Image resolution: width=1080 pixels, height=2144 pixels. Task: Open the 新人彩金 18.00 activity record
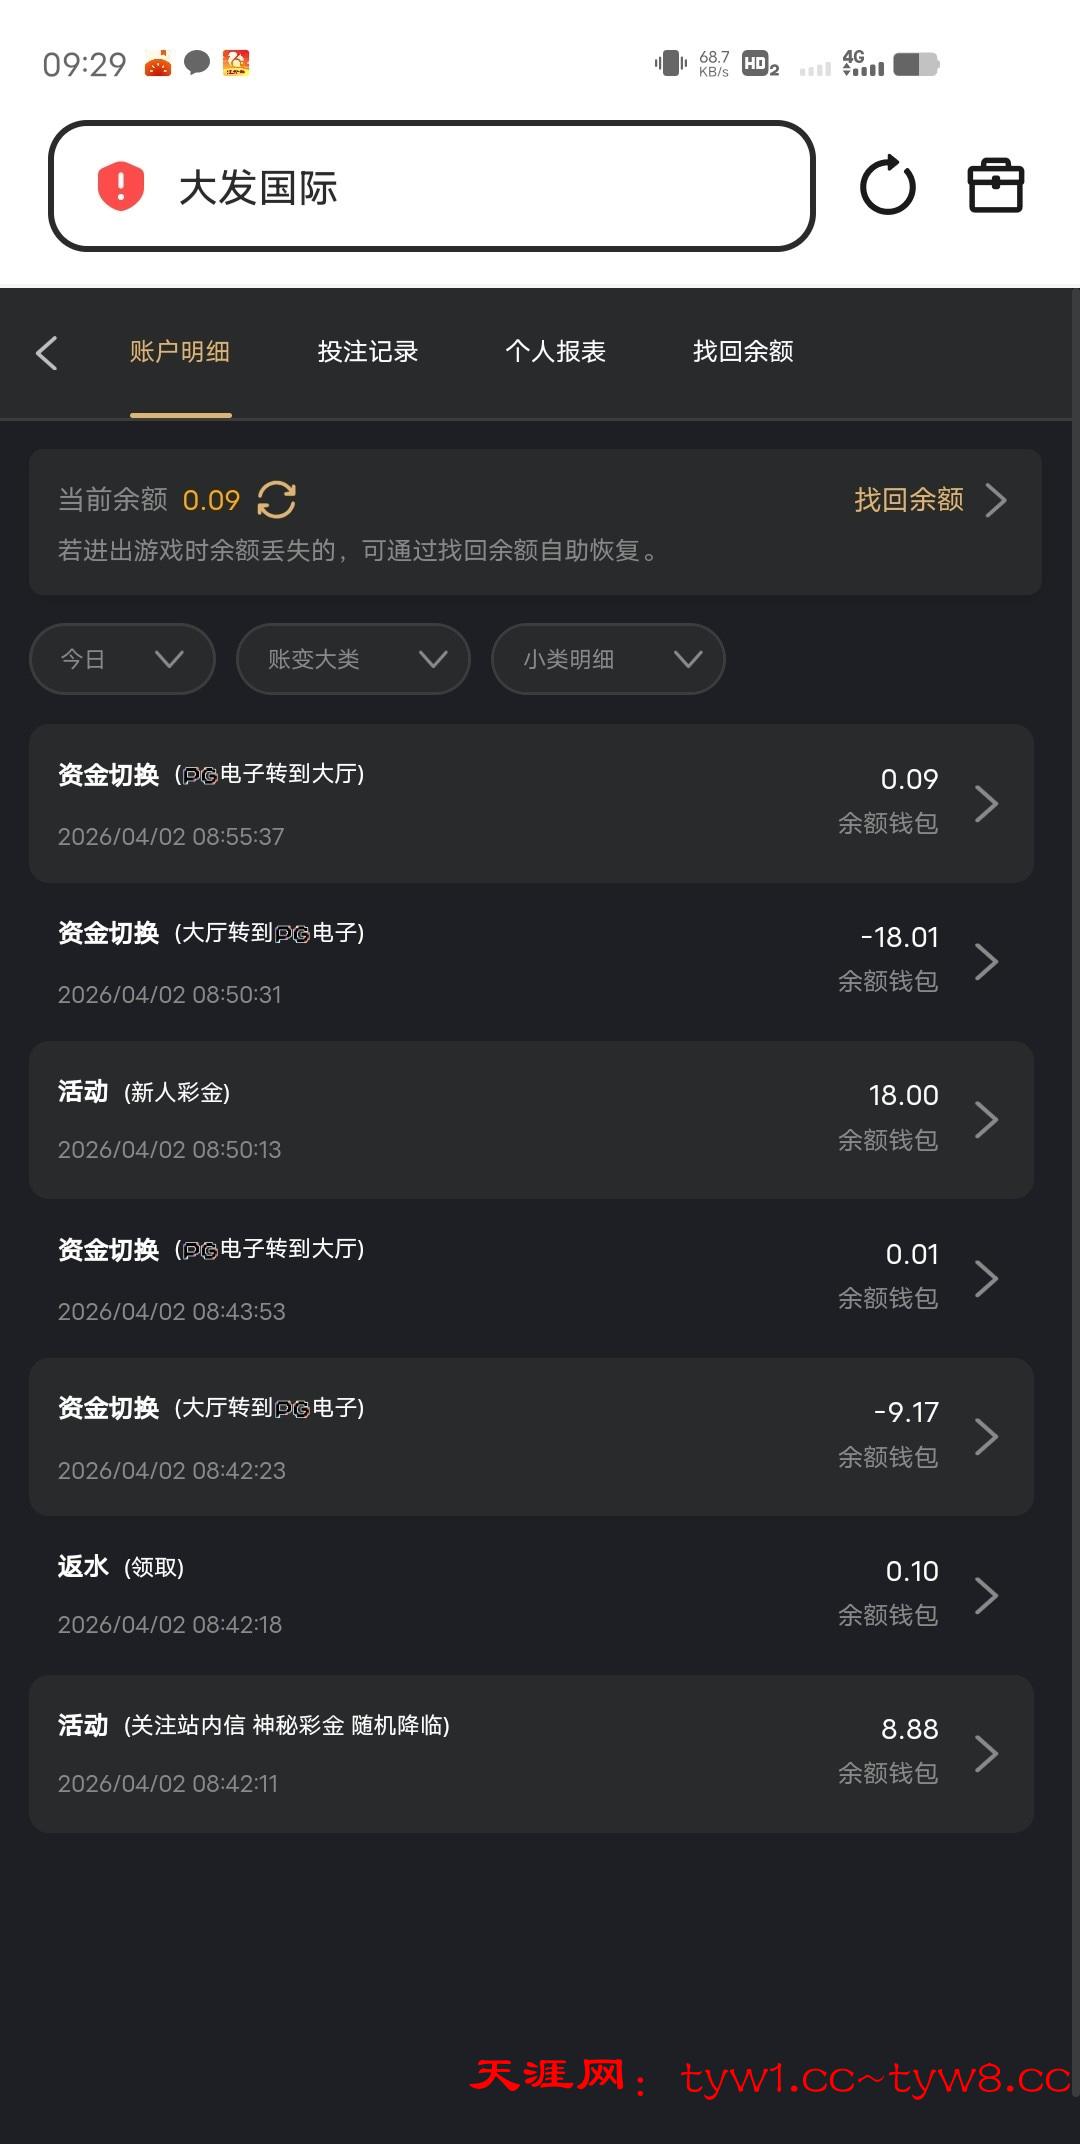pos(530,1120)
